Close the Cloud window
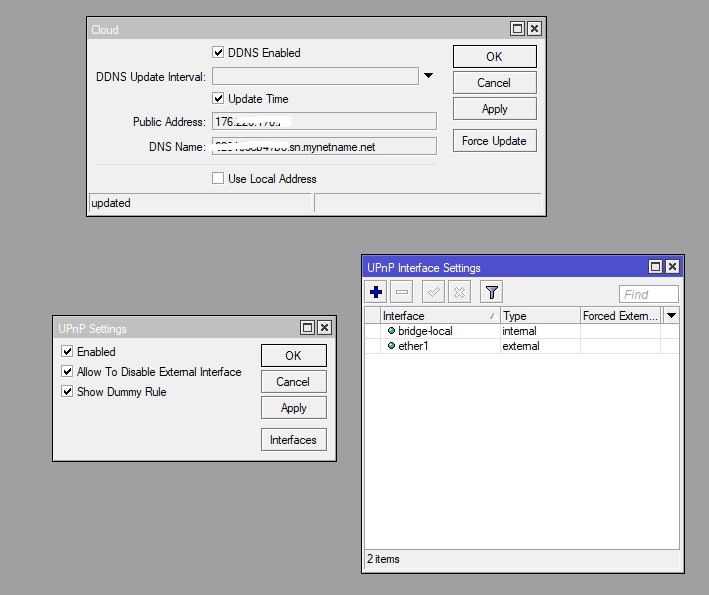This screenshot has width=709, height=595. tap(534, 29)
